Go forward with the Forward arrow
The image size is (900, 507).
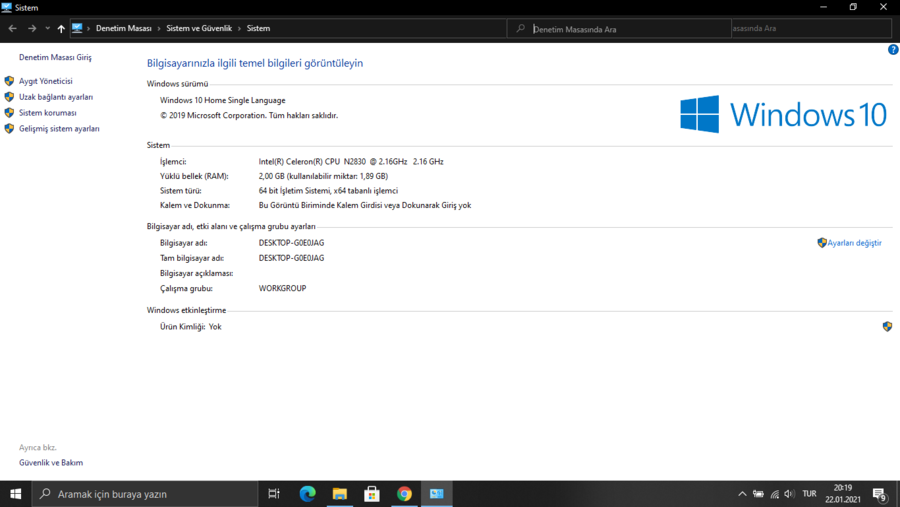32,28
